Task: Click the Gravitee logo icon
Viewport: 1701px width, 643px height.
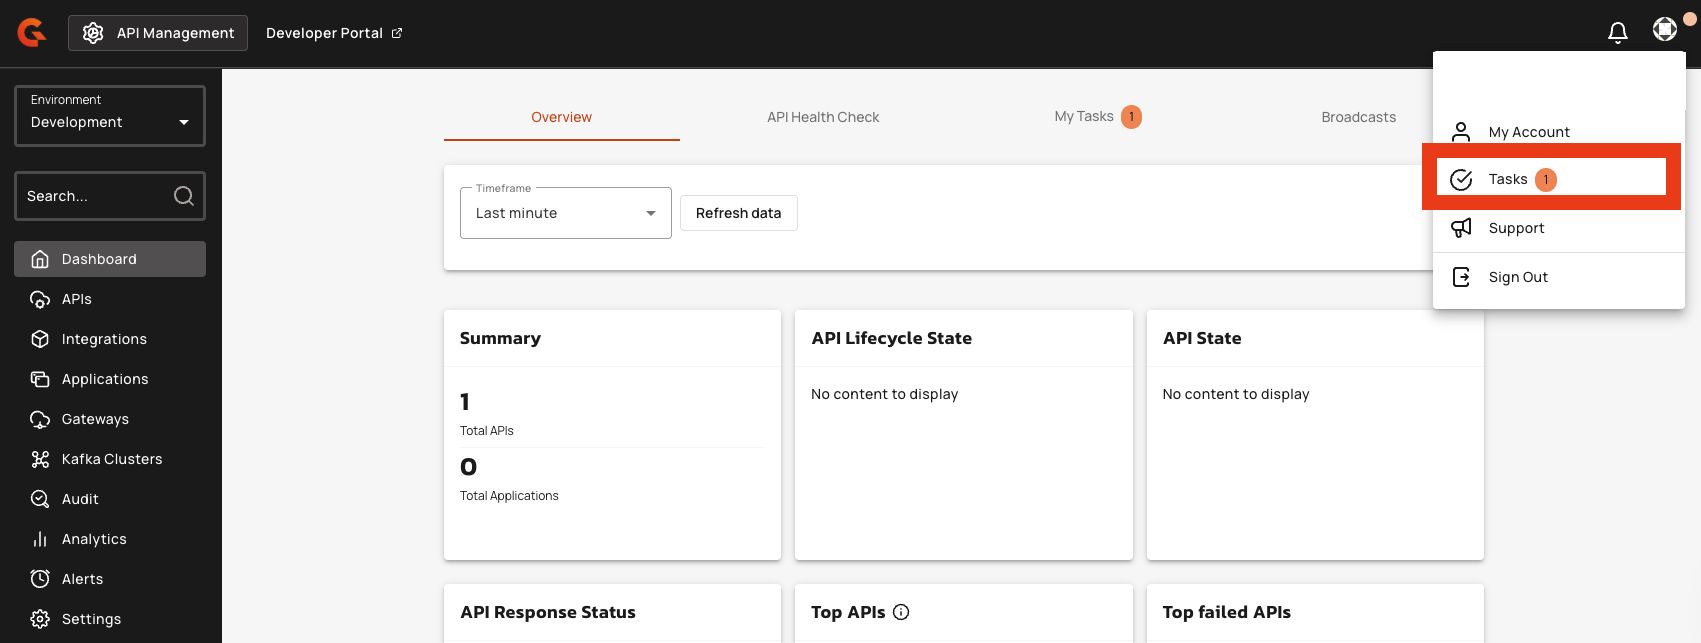Action: pos(32,33)
